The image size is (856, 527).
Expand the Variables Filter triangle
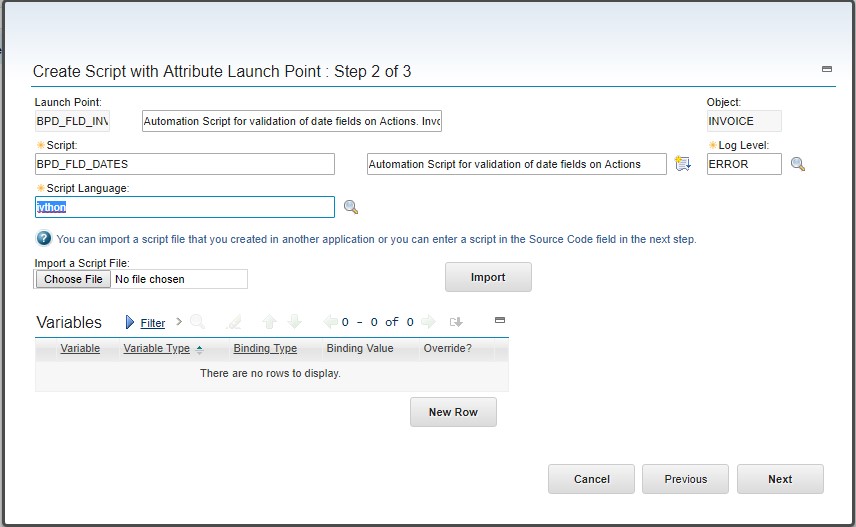point(129,322)
